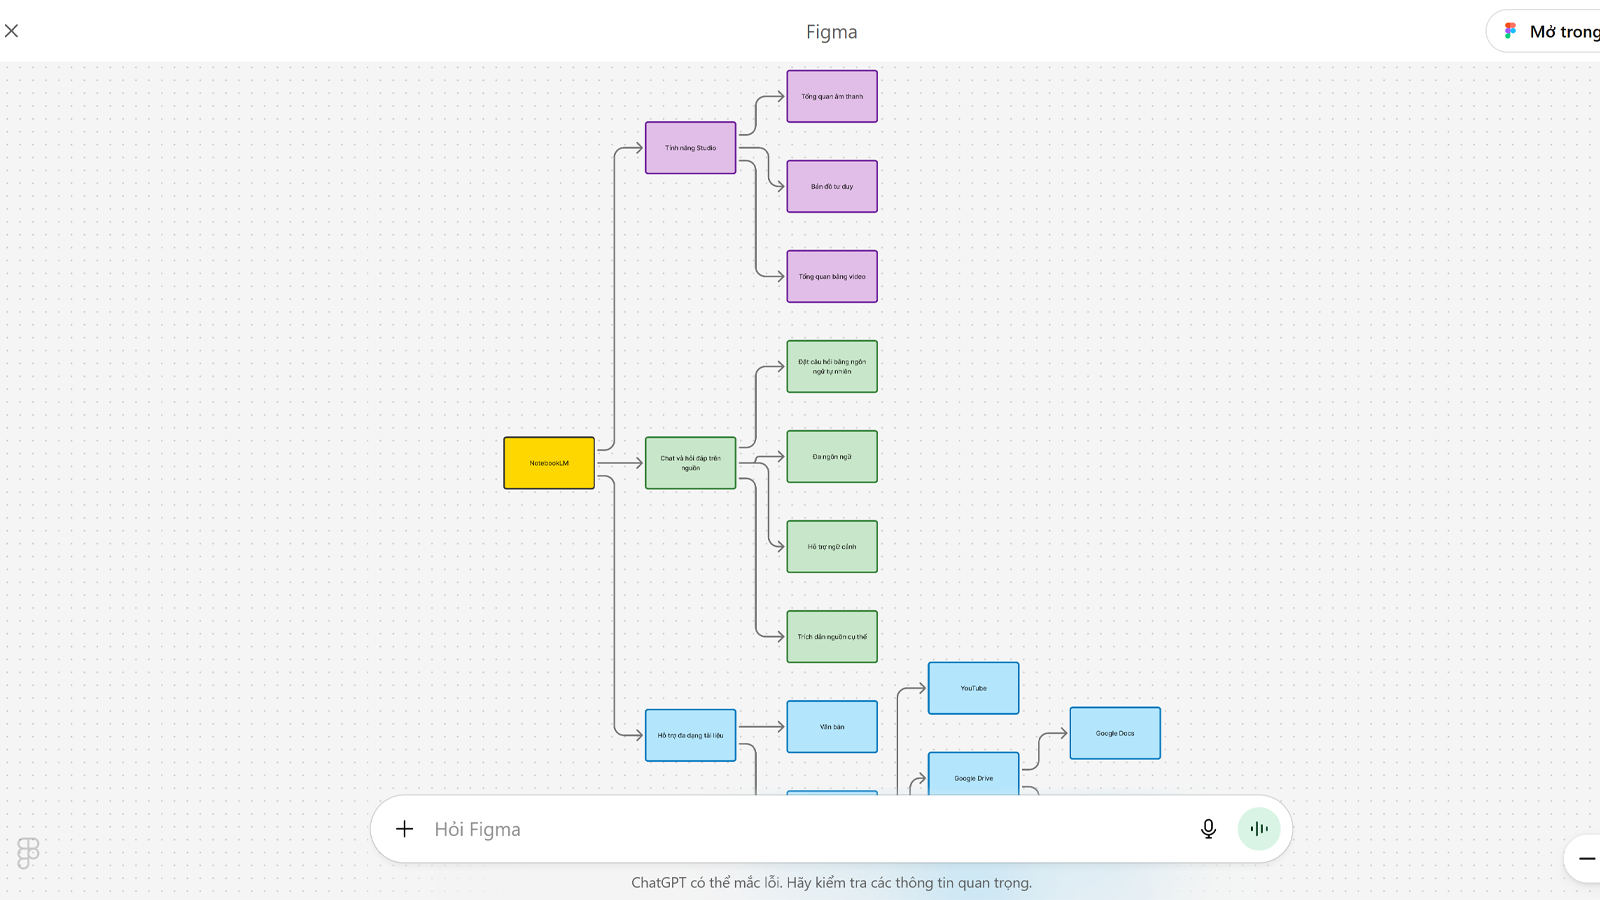Zoom out with the minus button
Screen dimensions: 1600x900
[1586, 858]
